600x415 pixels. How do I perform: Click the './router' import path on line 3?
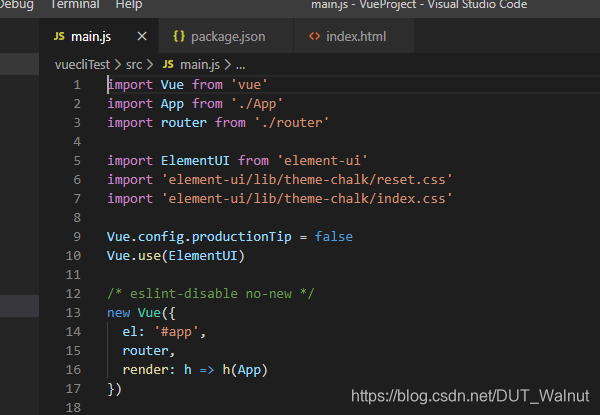(x=291, y=123)
